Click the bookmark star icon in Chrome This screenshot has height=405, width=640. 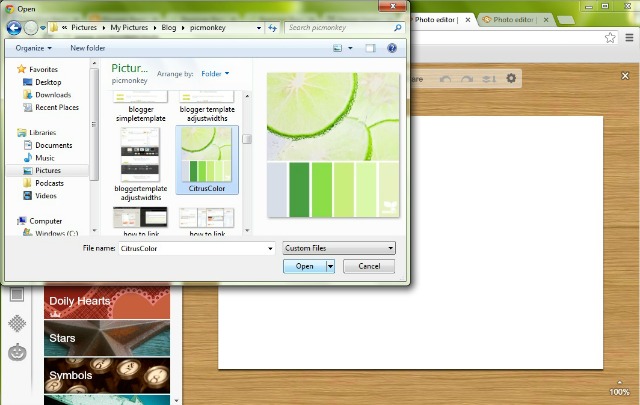pos(610,38)
